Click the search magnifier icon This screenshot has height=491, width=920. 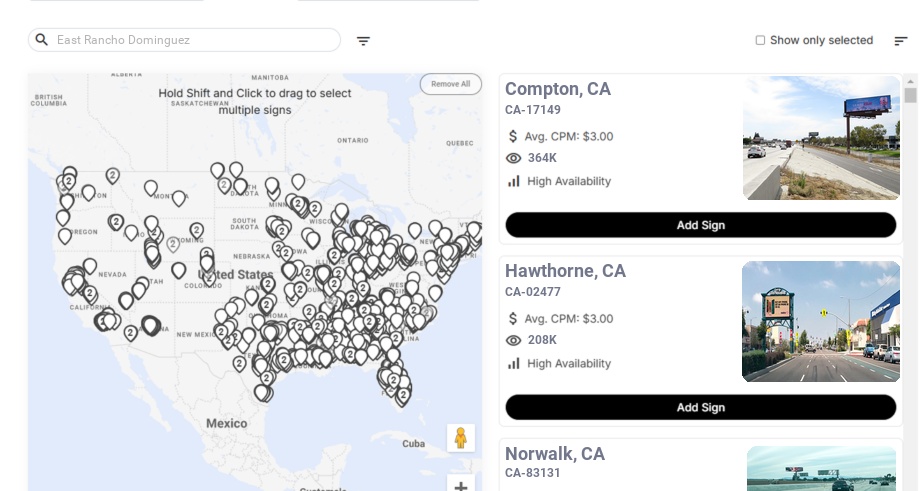(x=42, y=40)
